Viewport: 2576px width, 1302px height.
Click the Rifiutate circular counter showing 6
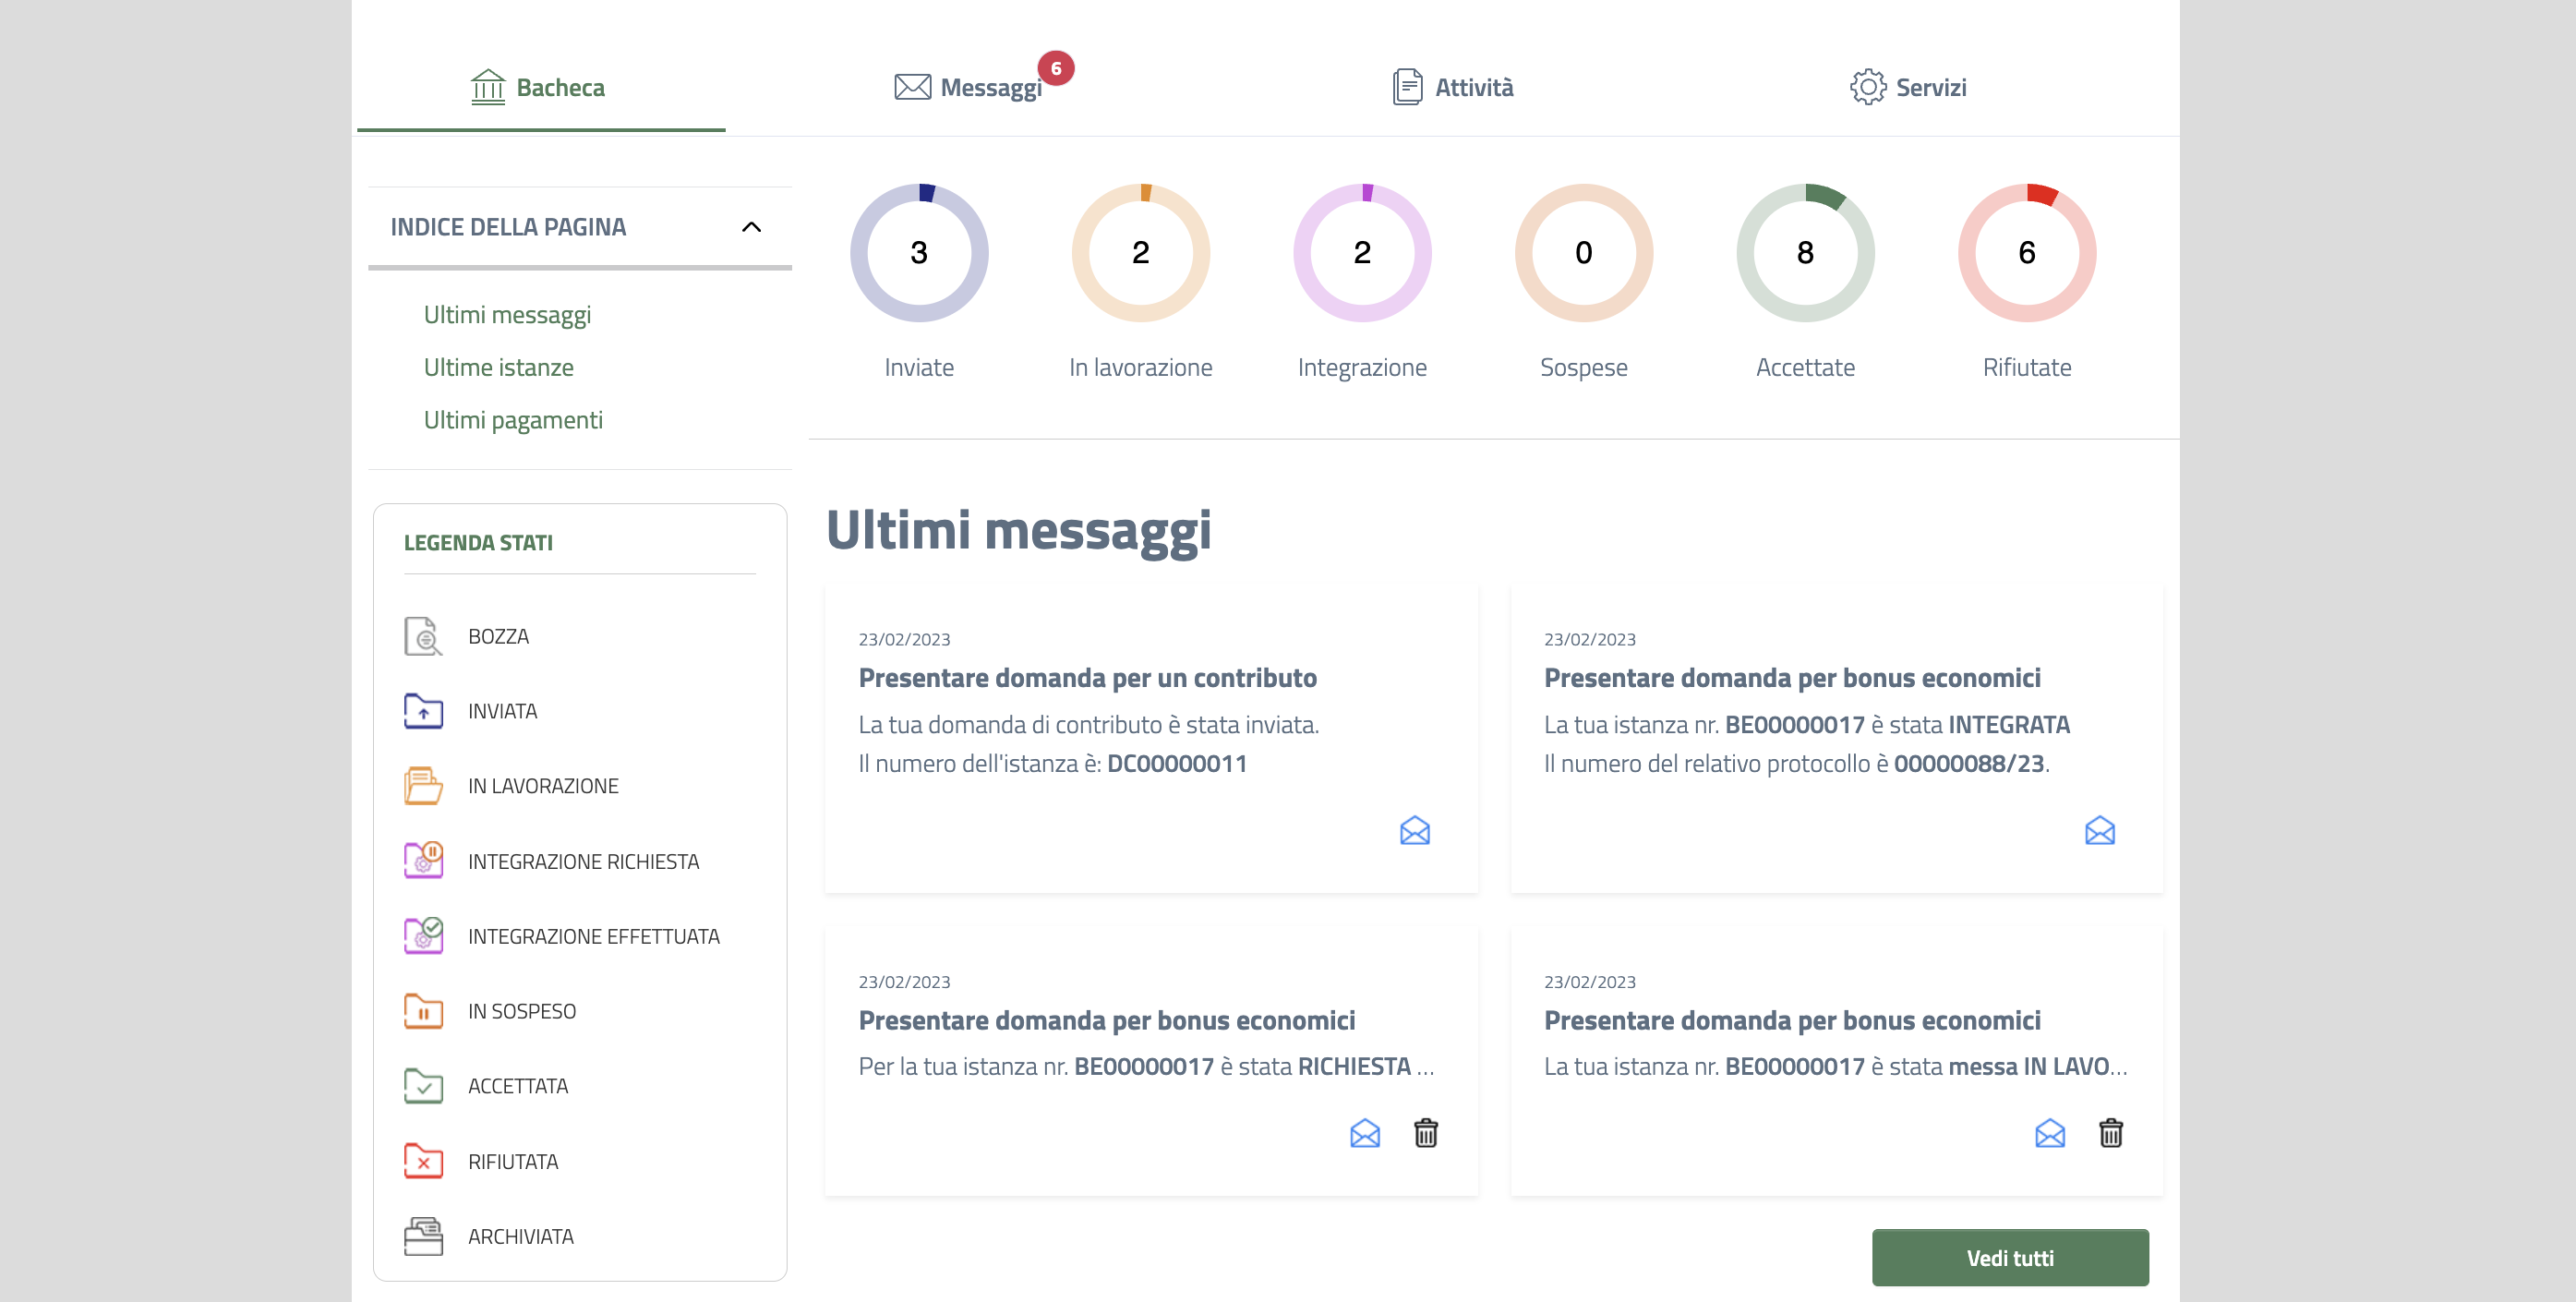pos(2026,253)
